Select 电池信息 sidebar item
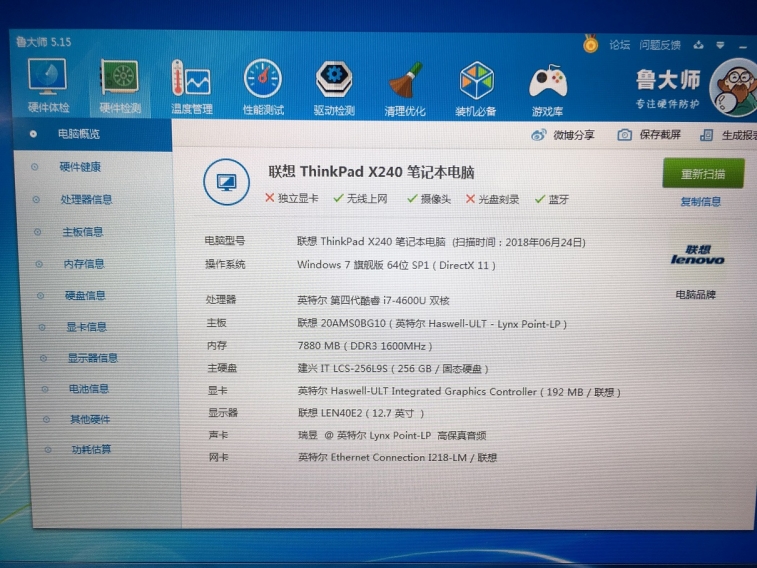 (x=89, y=388)
